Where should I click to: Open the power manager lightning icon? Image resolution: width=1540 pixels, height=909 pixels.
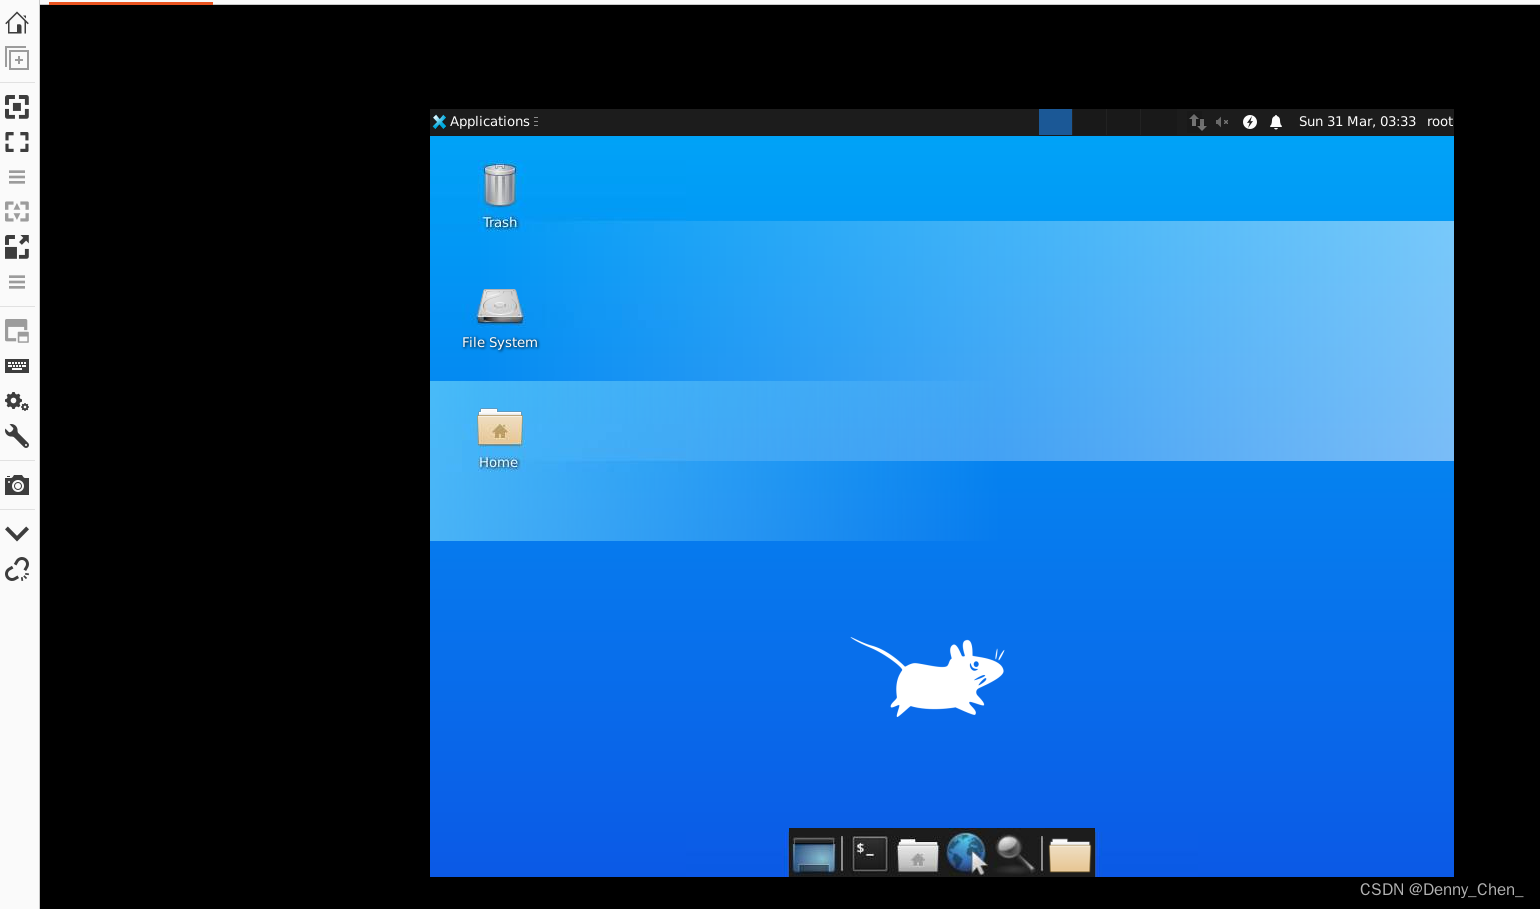pyautogui.click(x=1250, y=122)
